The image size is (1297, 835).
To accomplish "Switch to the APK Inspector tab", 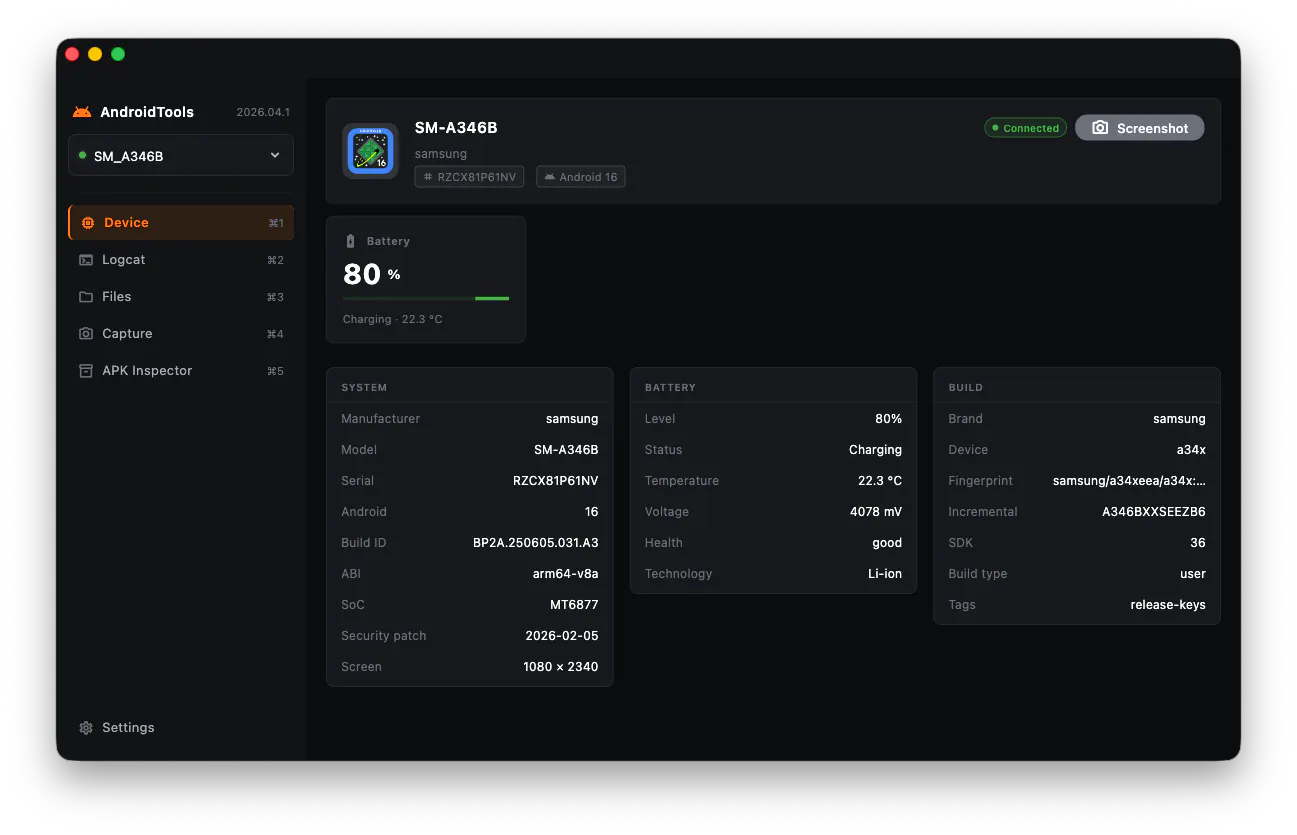I will click(181, 371).
